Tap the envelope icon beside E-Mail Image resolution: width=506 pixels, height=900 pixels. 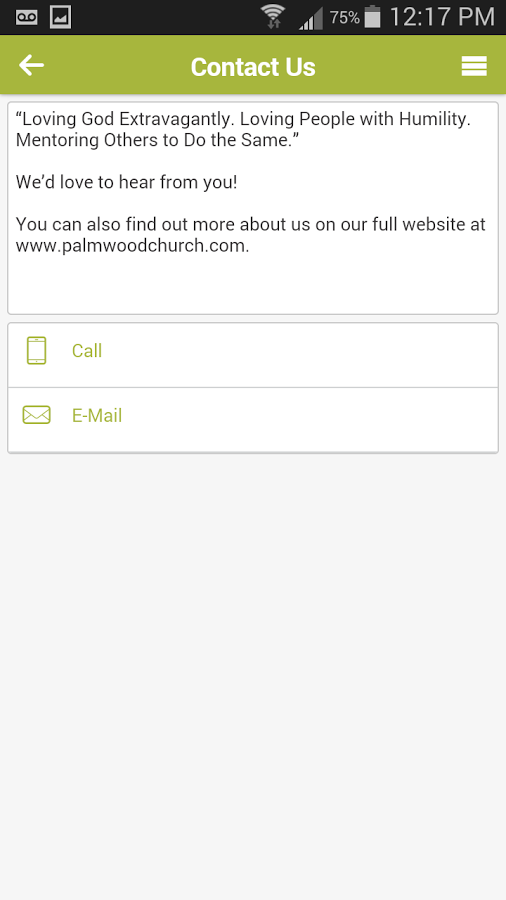tap(37, 415)
